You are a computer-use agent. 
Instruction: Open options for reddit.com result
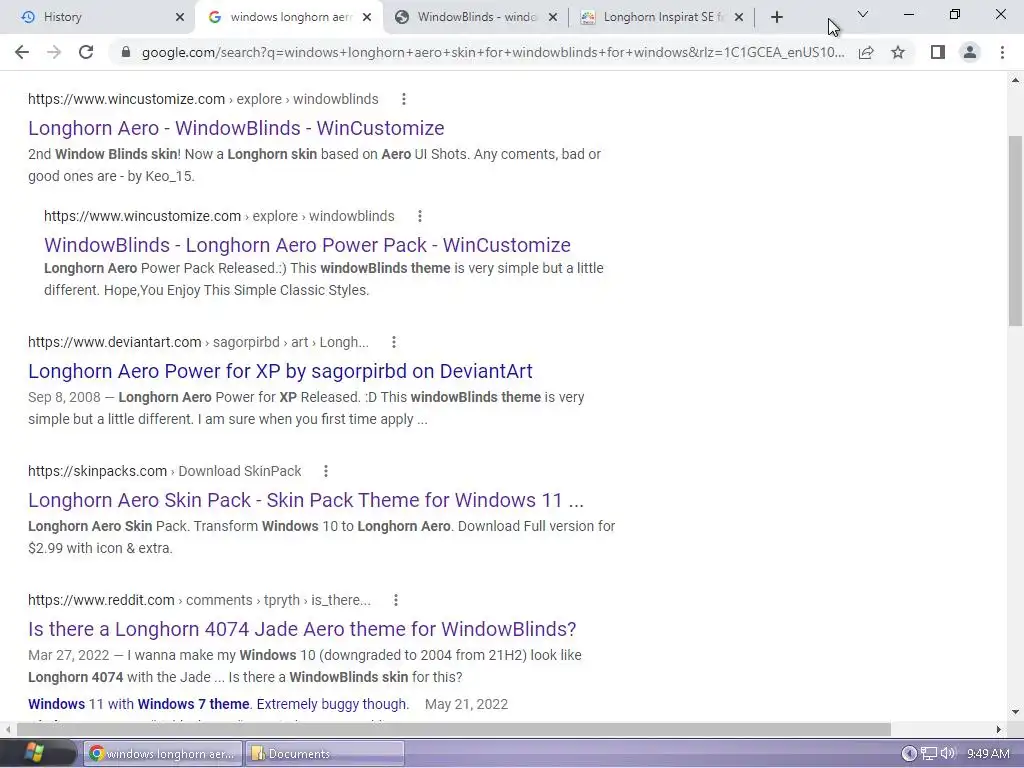396,600
